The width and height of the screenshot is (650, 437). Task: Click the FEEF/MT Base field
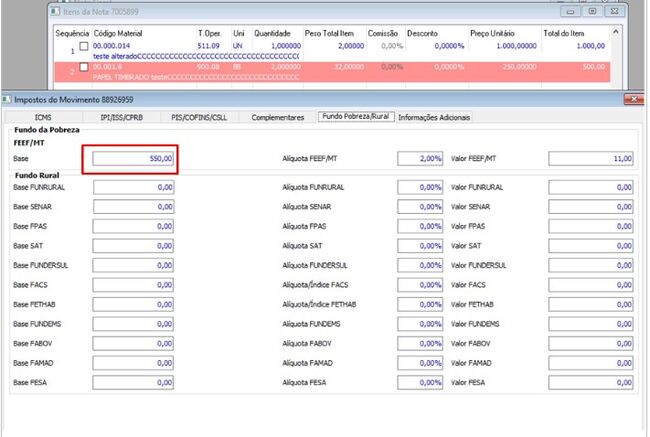point(133,158)
